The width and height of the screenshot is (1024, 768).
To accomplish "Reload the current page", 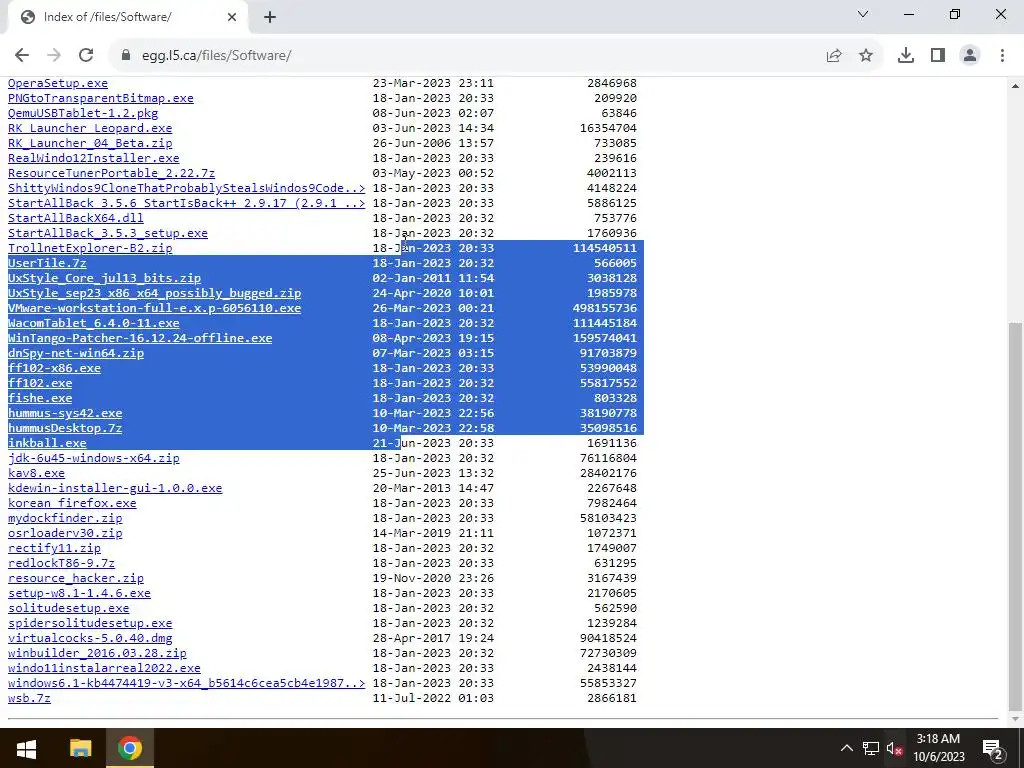I will pos(86,56).
